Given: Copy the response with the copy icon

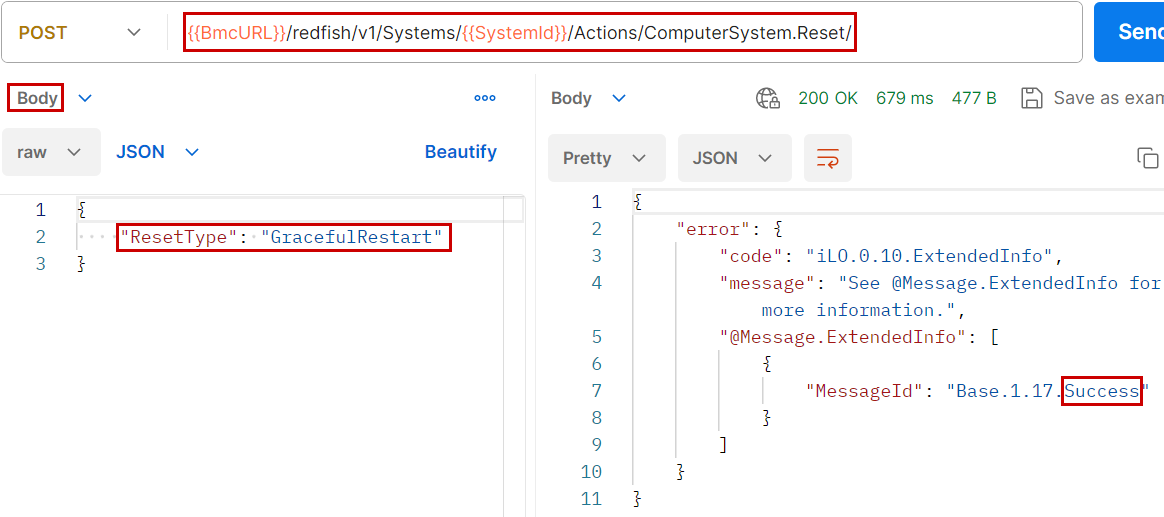Looking at the screenshot, I should (x=1148, y=158).
